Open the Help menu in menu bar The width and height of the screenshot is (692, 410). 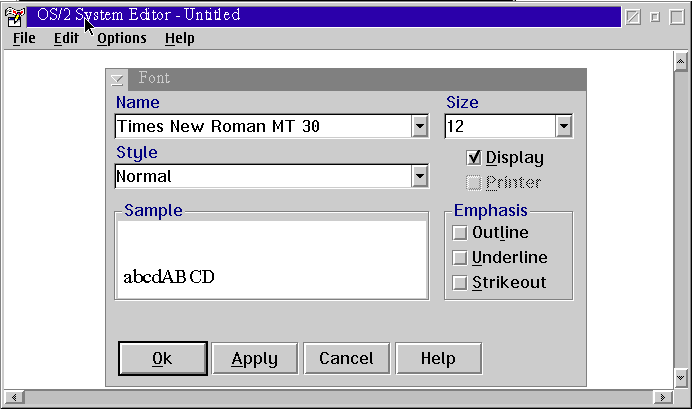tap(180, 38)
